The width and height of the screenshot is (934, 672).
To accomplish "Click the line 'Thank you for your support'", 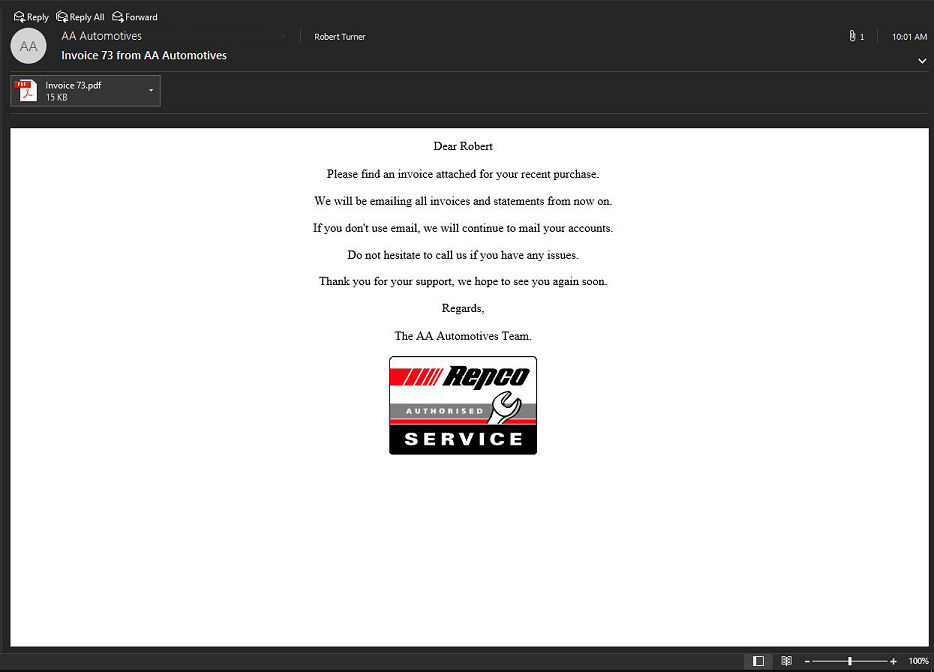I will coord(463,282).
